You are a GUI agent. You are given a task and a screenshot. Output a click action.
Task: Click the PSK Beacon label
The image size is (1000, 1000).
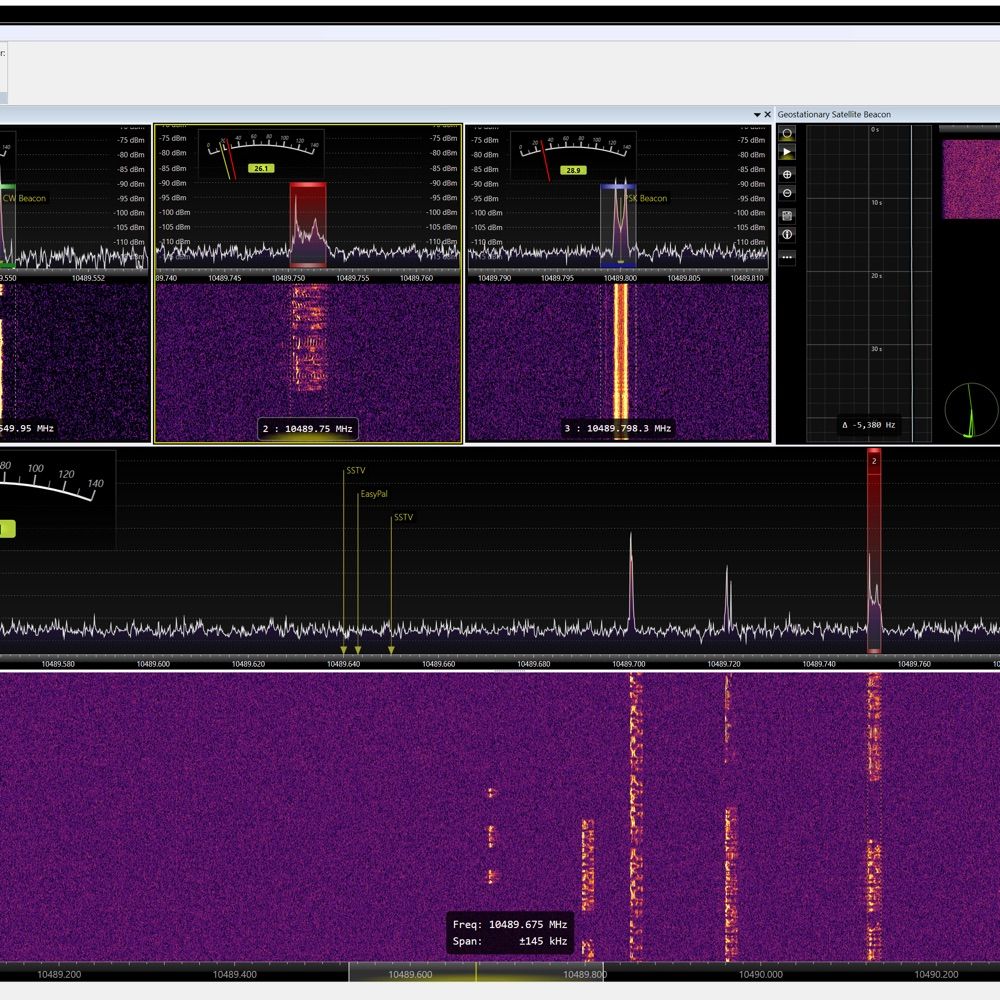(646, 198)
